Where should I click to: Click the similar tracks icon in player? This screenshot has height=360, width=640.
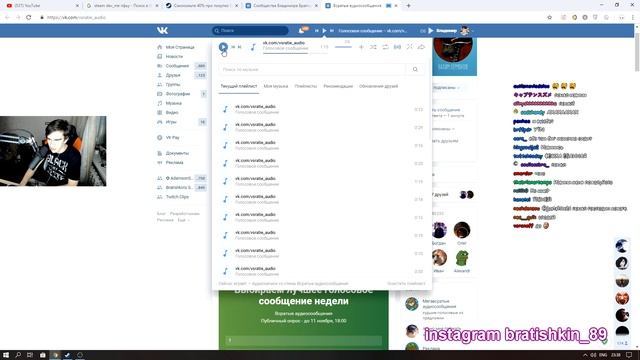click(x=409, y=47)
